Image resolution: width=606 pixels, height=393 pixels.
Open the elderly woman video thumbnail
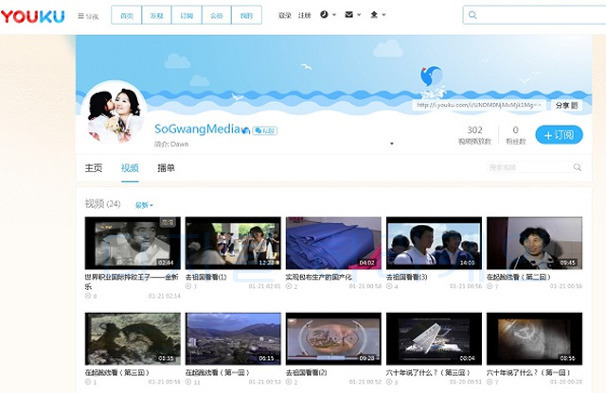(x=535, y=243)
